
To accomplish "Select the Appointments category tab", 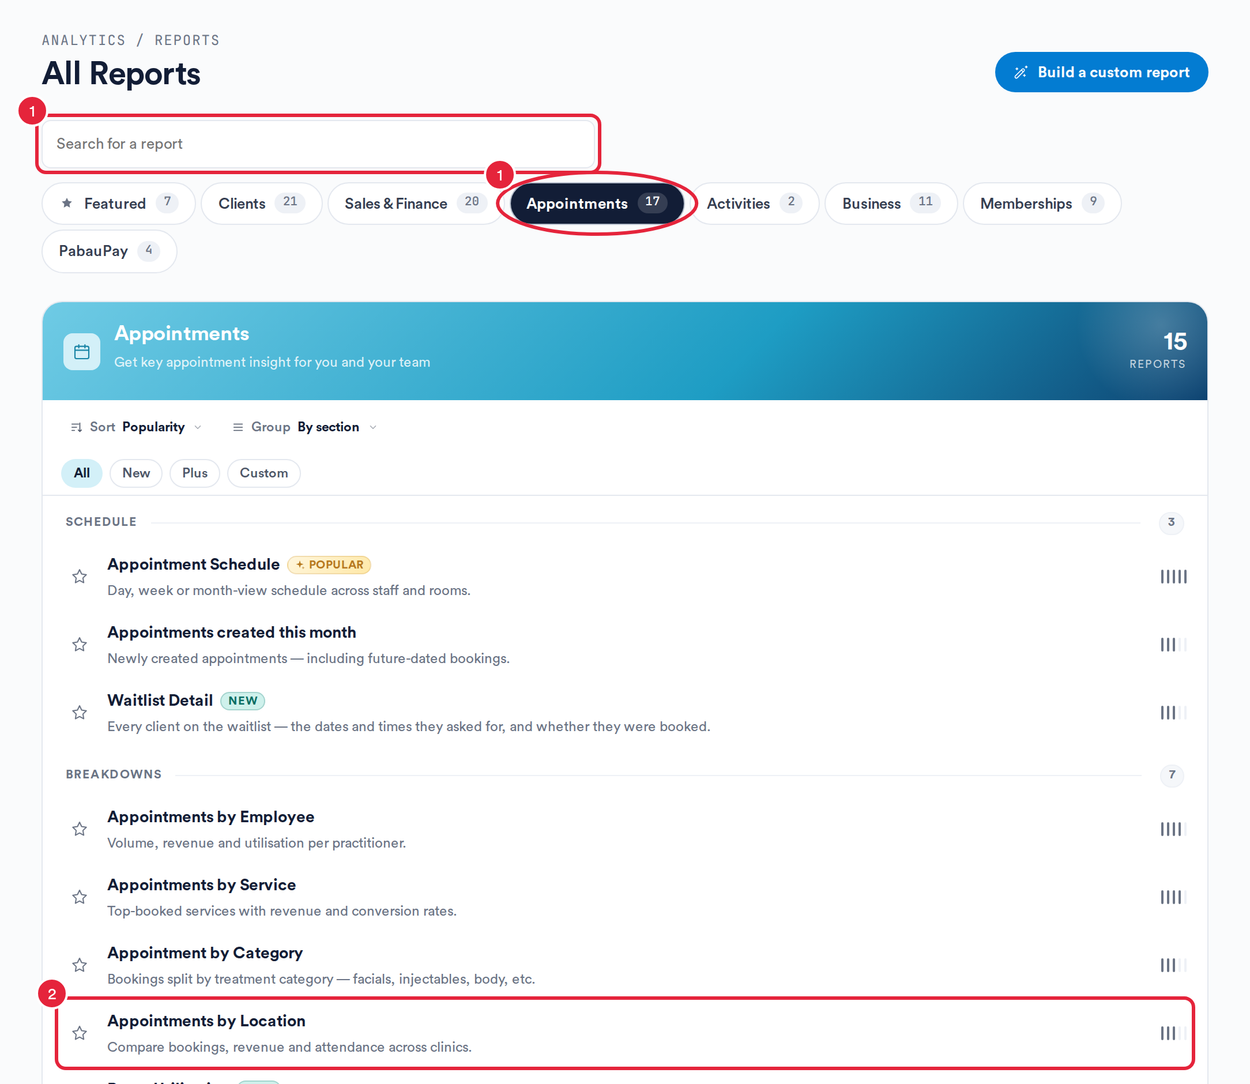I will (x=597, y=203).
